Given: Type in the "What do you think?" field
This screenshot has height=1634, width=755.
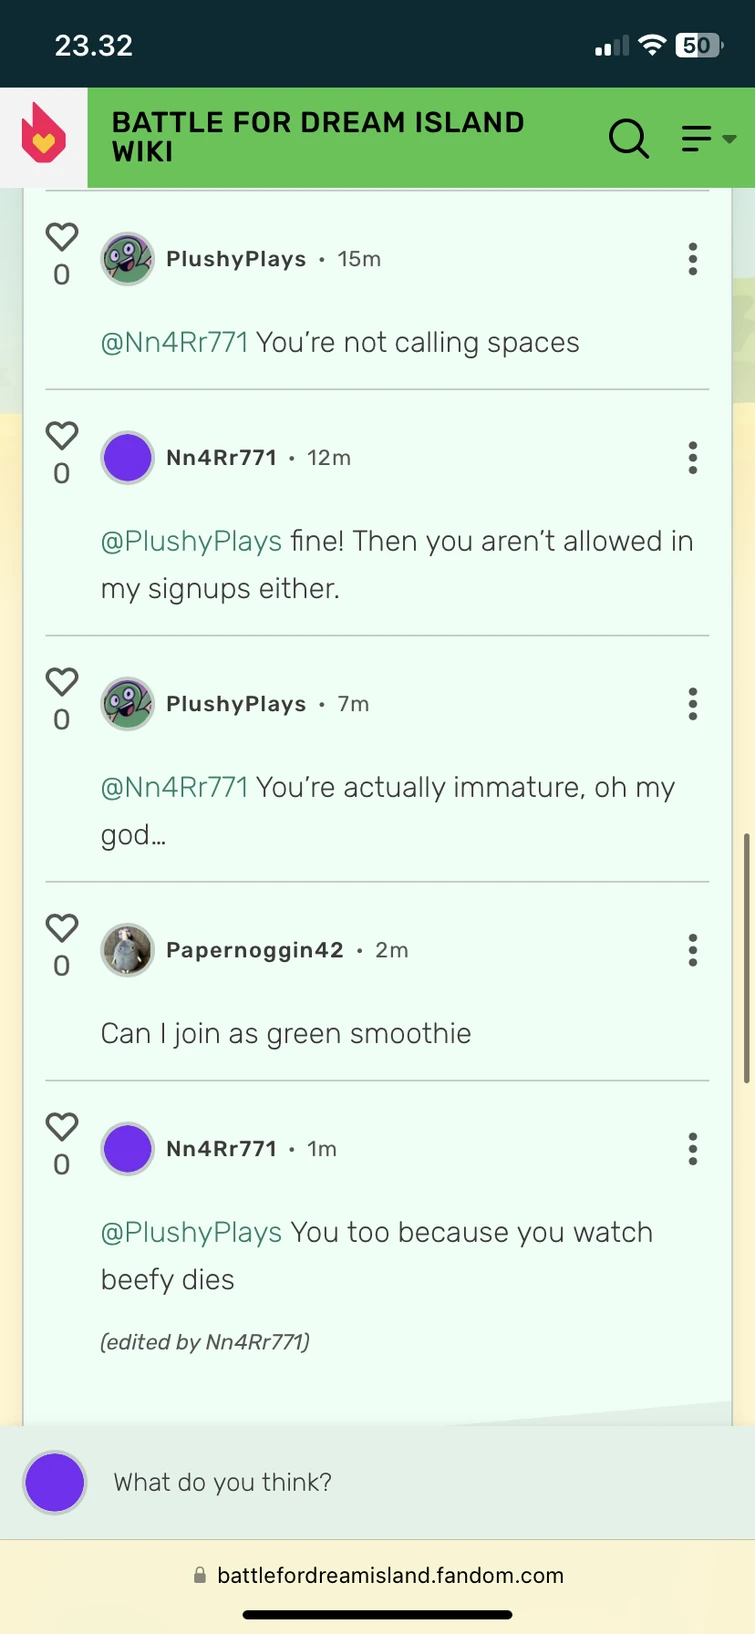Looking at the screenshot, I should 400,1482.
